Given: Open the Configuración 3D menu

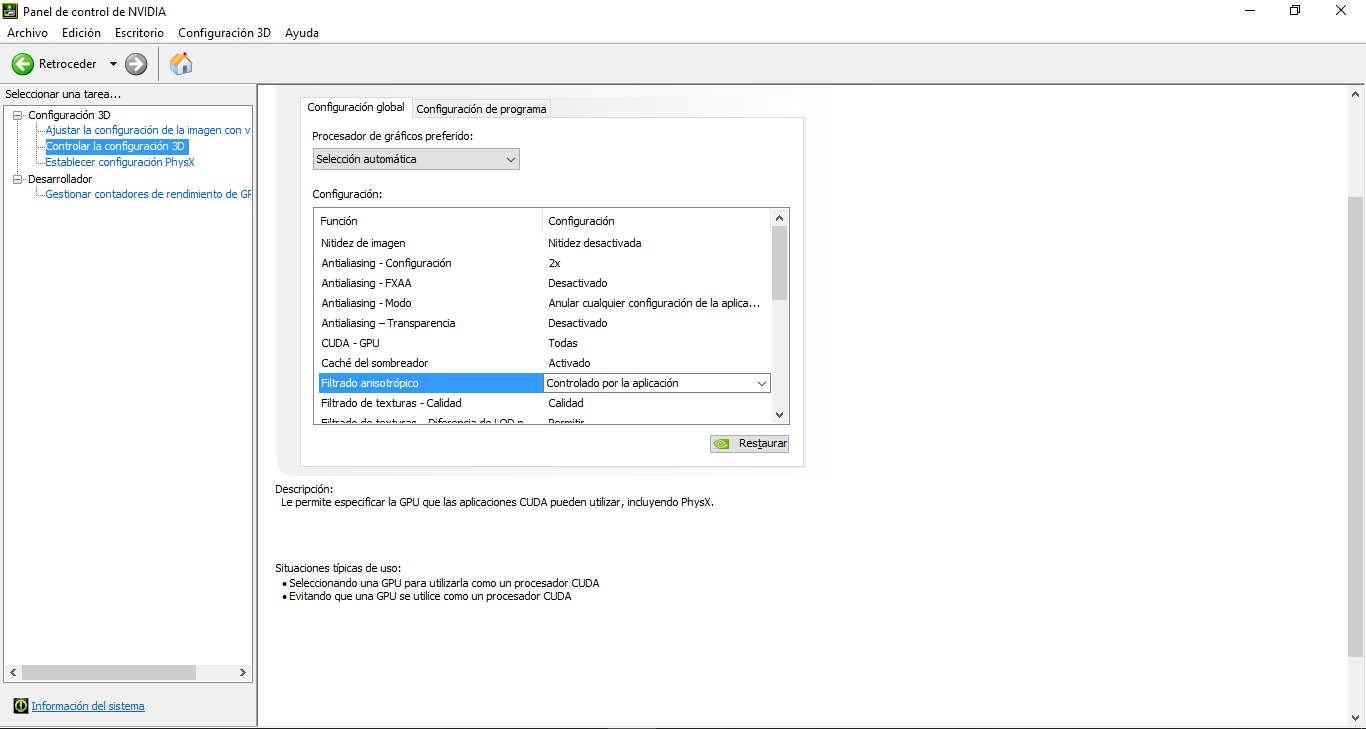Looking at the screenshot, I should (x=224, y=33).
